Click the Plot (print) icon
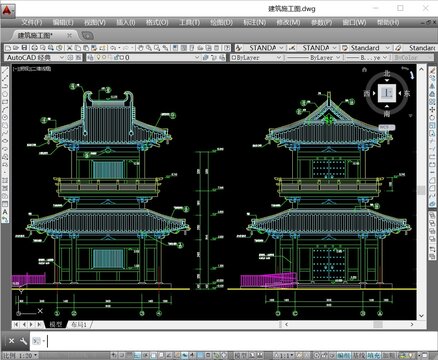Screen dimensions: 438x360 35,48
